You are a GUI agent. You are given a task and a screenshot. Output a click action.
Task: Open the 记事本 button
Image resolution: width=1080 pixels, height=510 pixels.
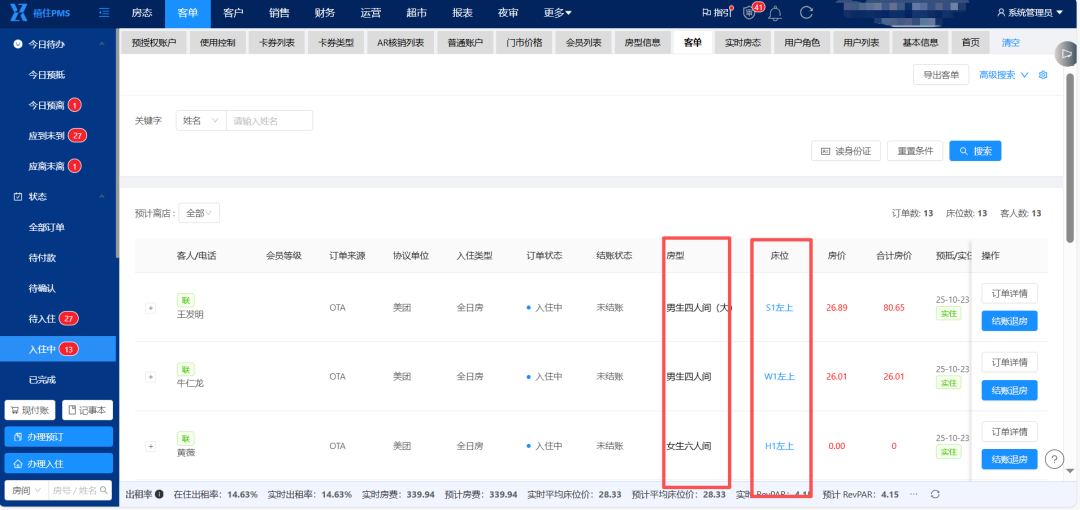click(x=87, y=410)
